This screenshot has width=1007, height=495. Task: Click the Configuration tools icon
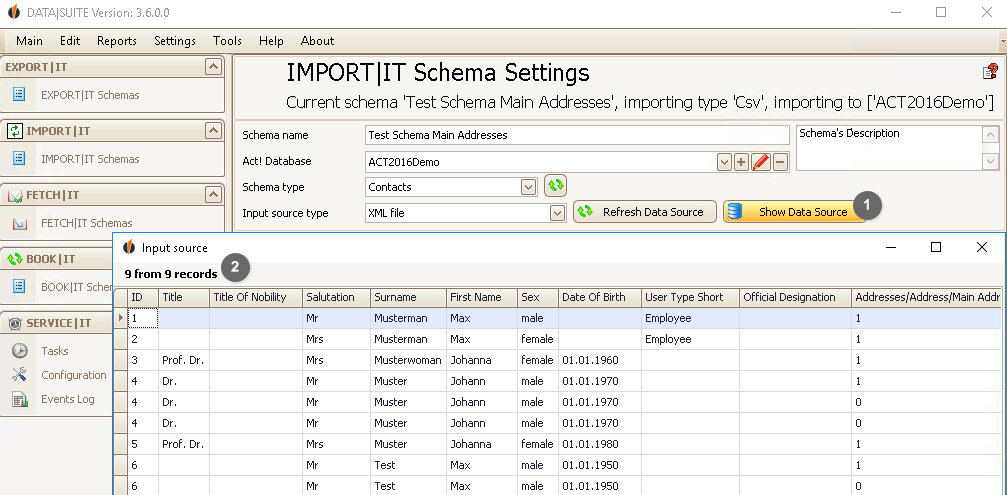[20, 375]
